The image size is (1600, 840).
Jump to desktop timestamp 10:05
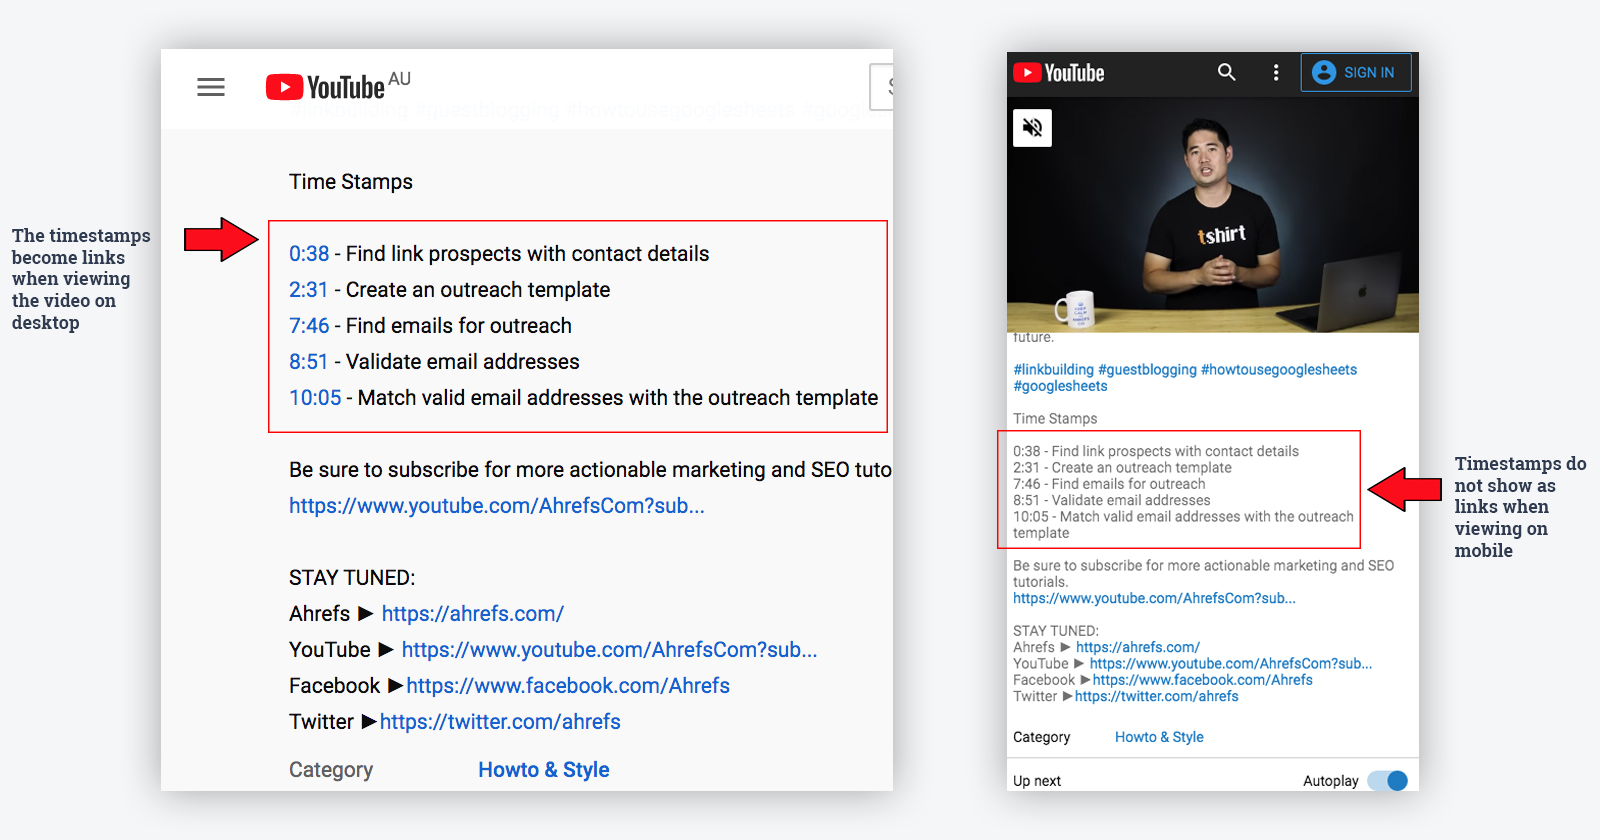coord(315,398)
